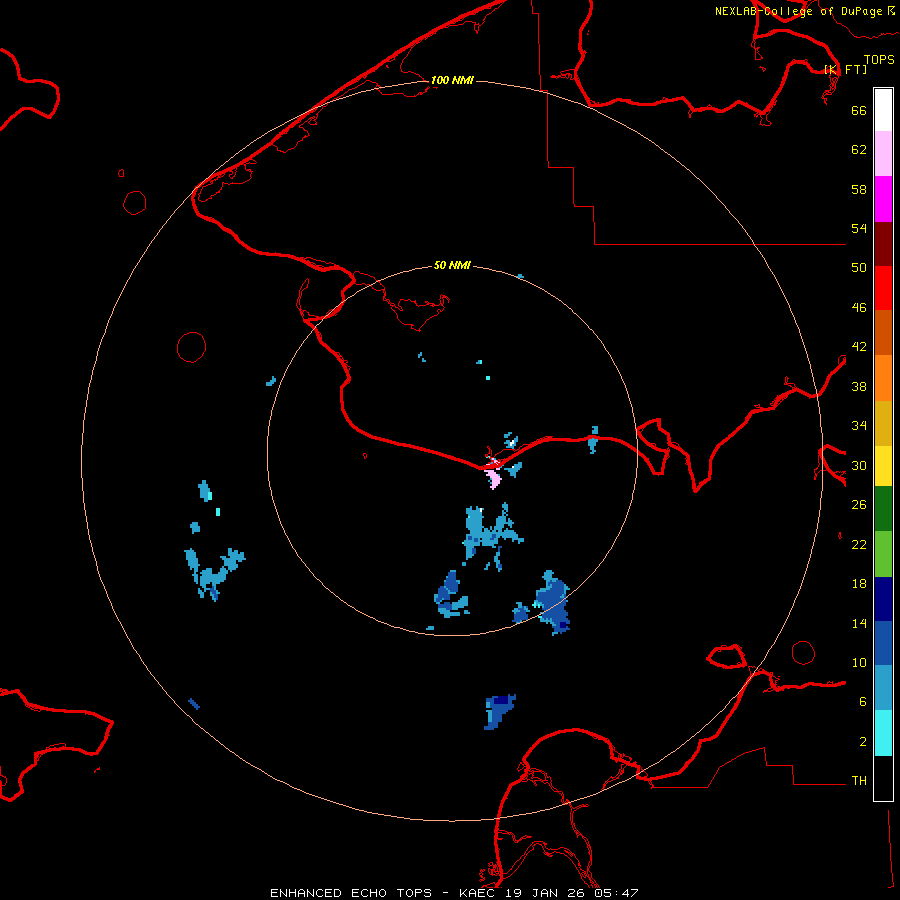Click the yellow color bar segment
The image size is (900, 900).
(883, 466)
